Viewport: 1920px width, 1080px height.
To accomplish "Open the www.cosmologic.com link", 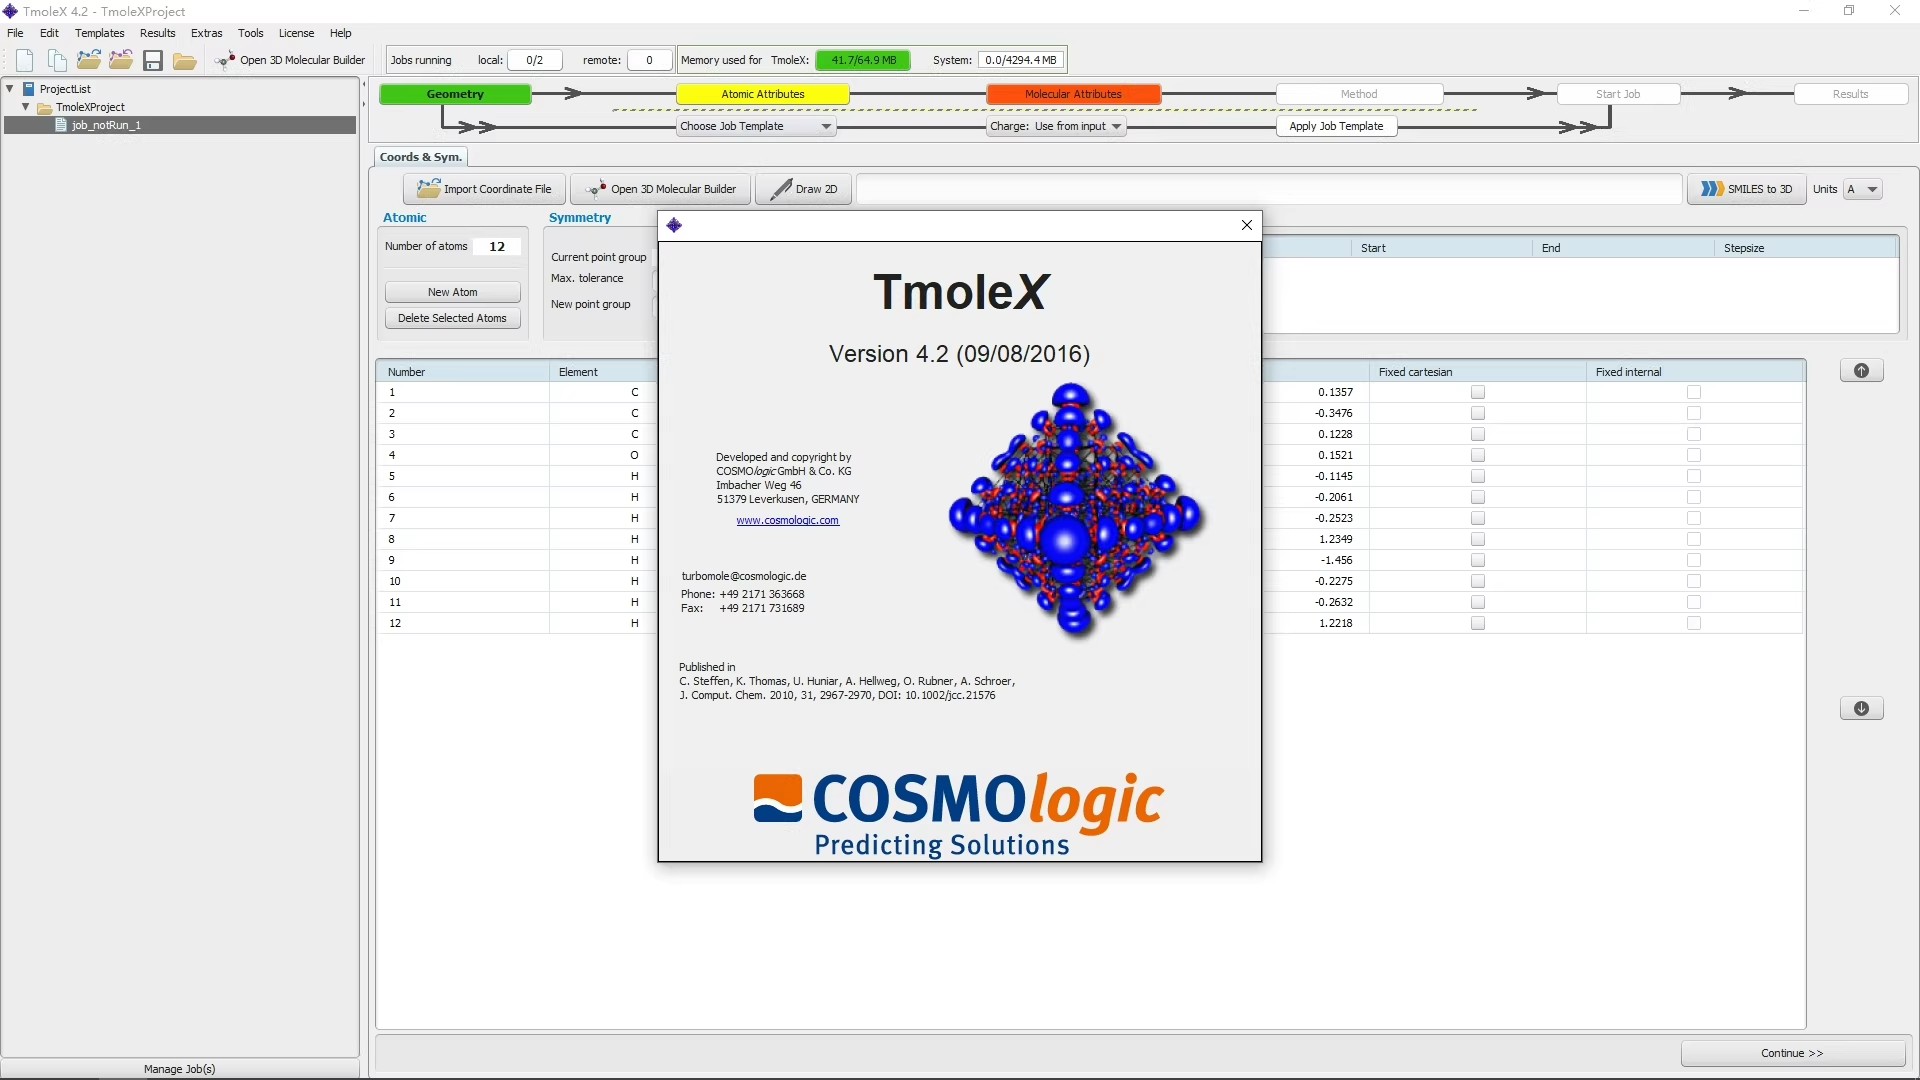I will tap(787, 520).
